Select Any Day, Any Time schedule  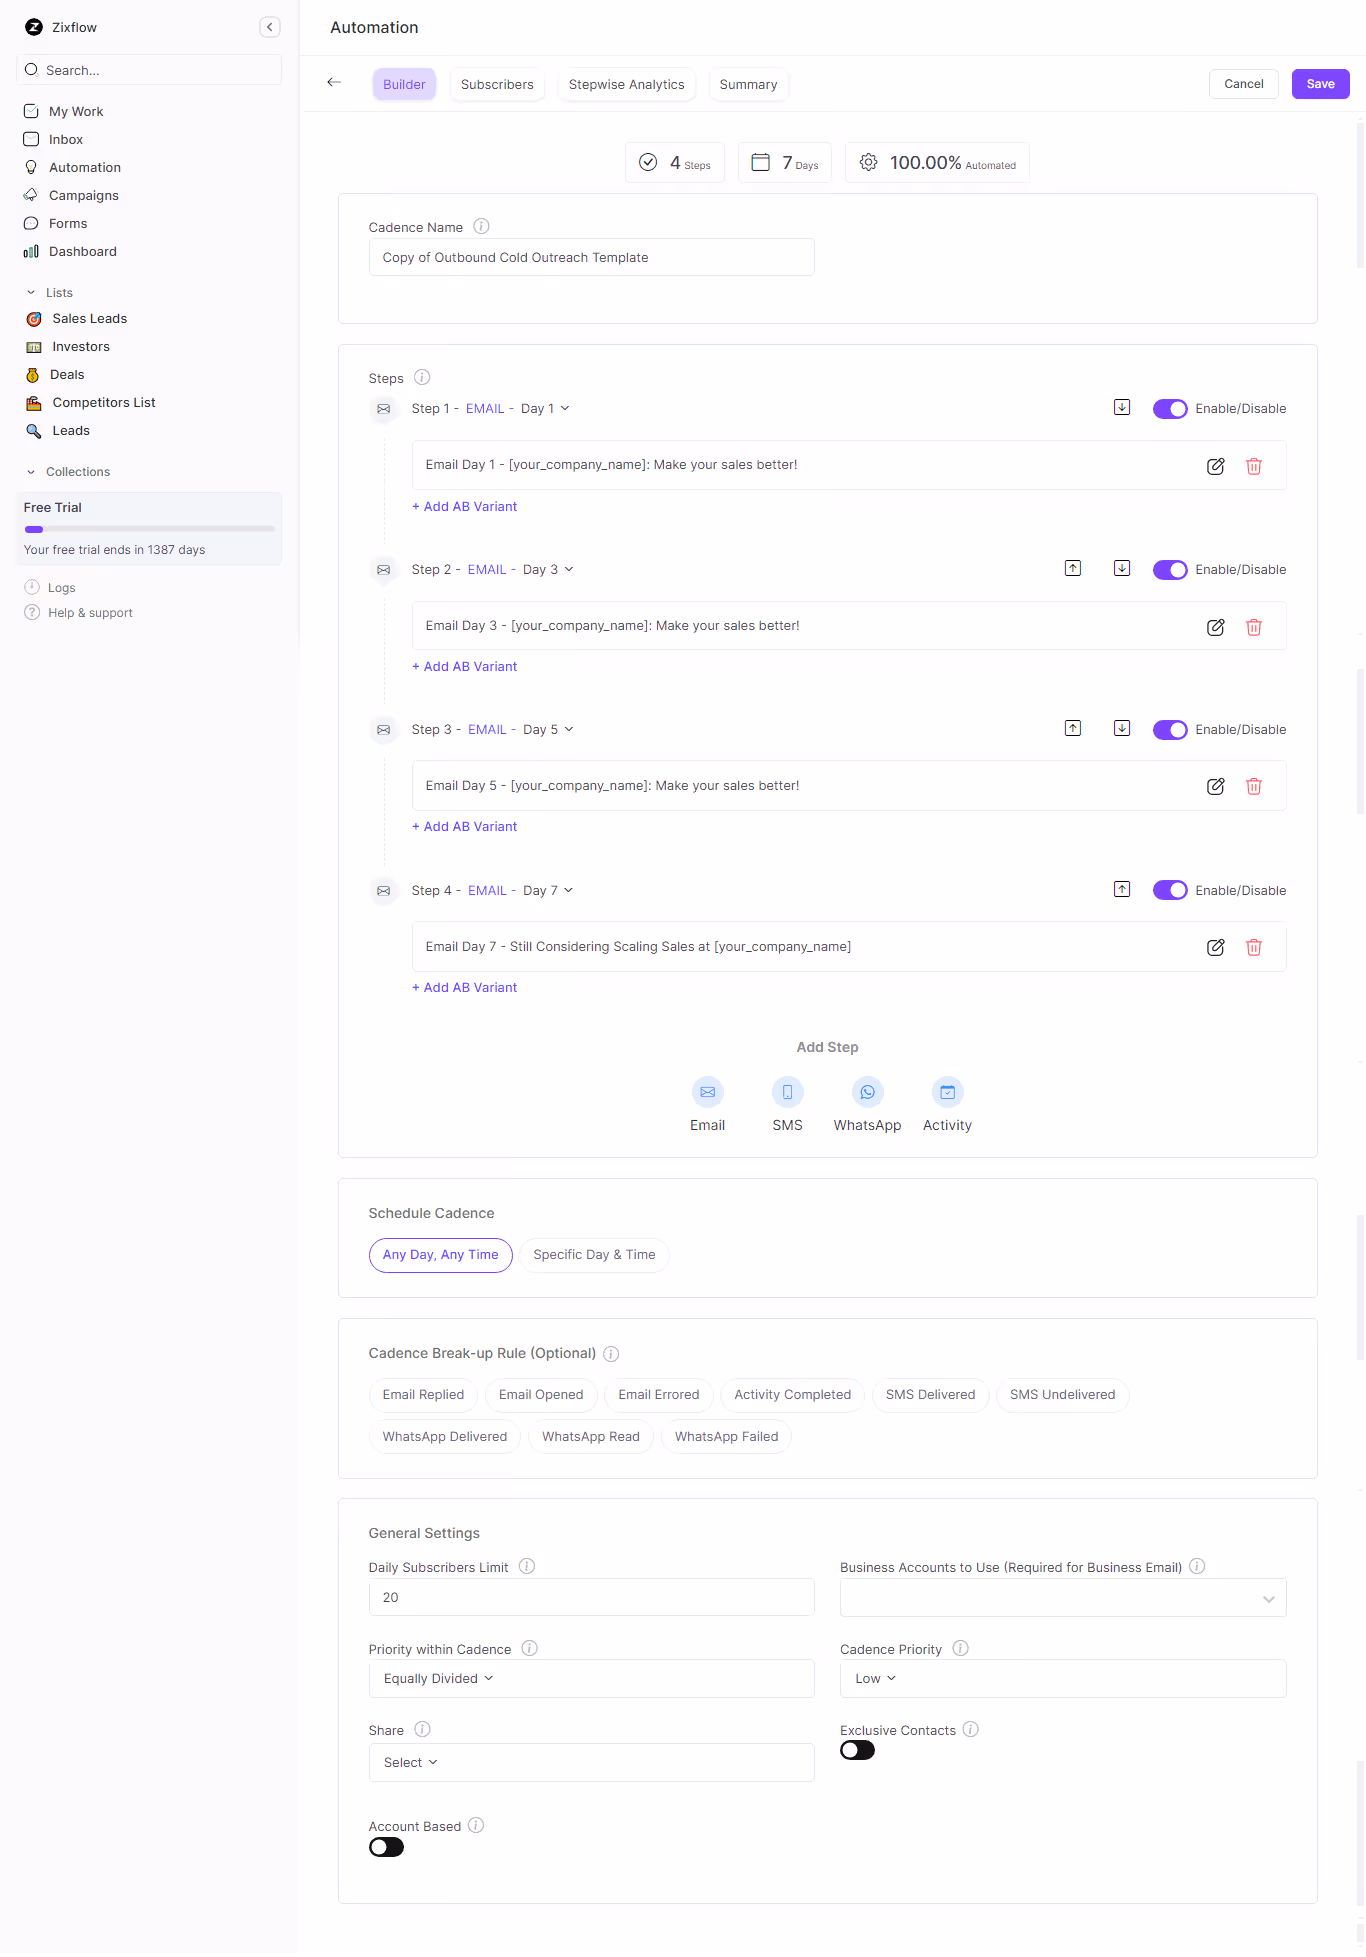[440, 1255]
